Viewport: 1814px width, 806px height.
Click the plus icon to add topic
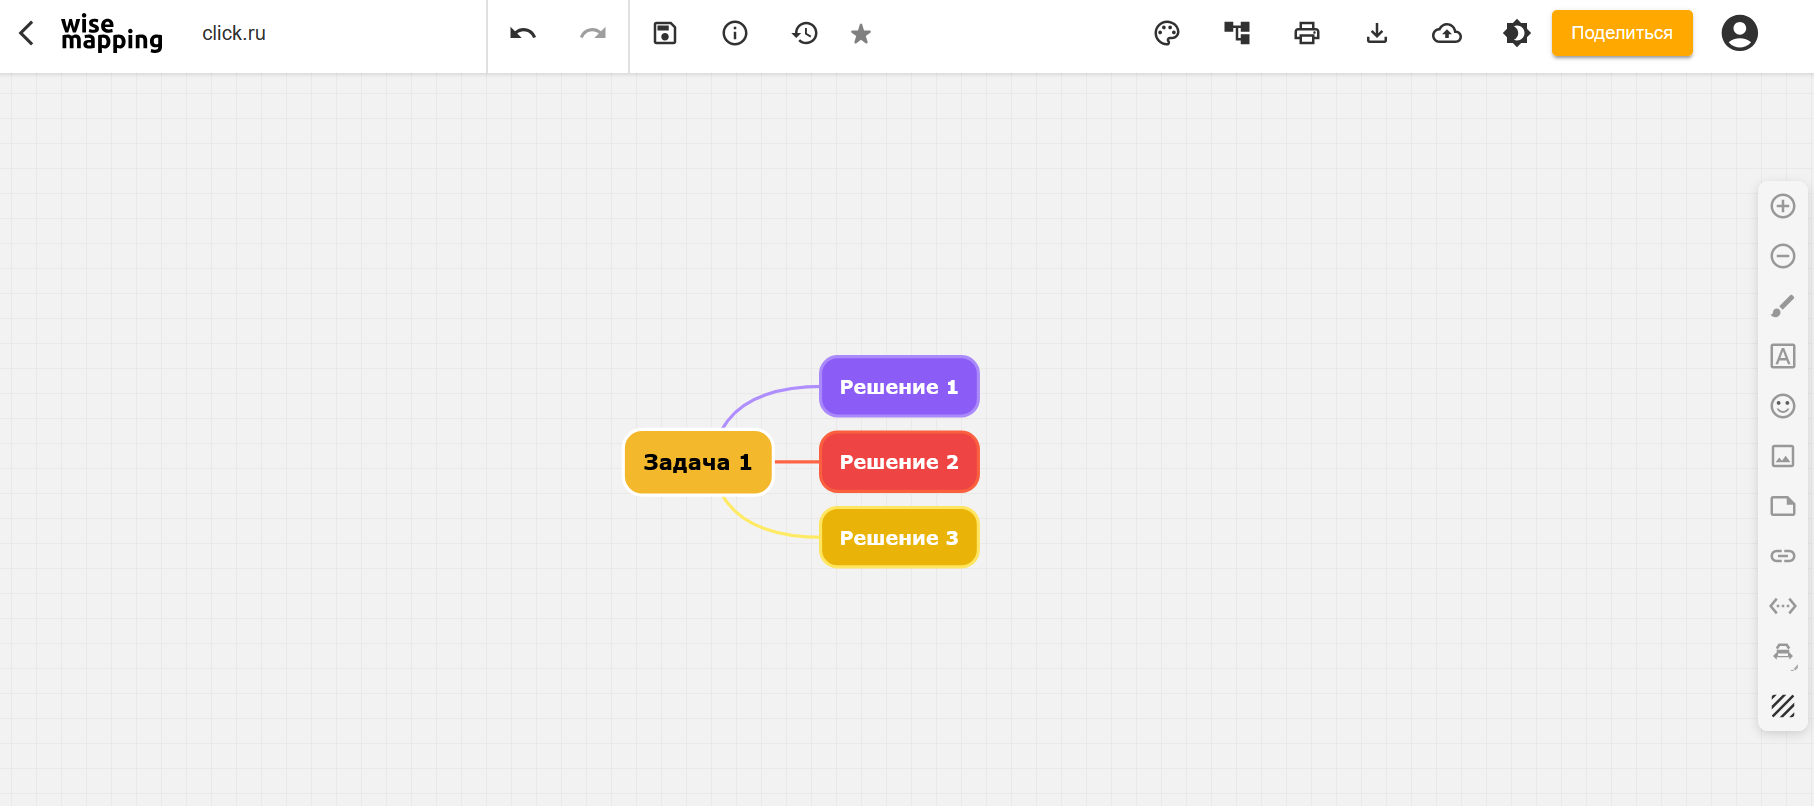[x=1783, y=206]
